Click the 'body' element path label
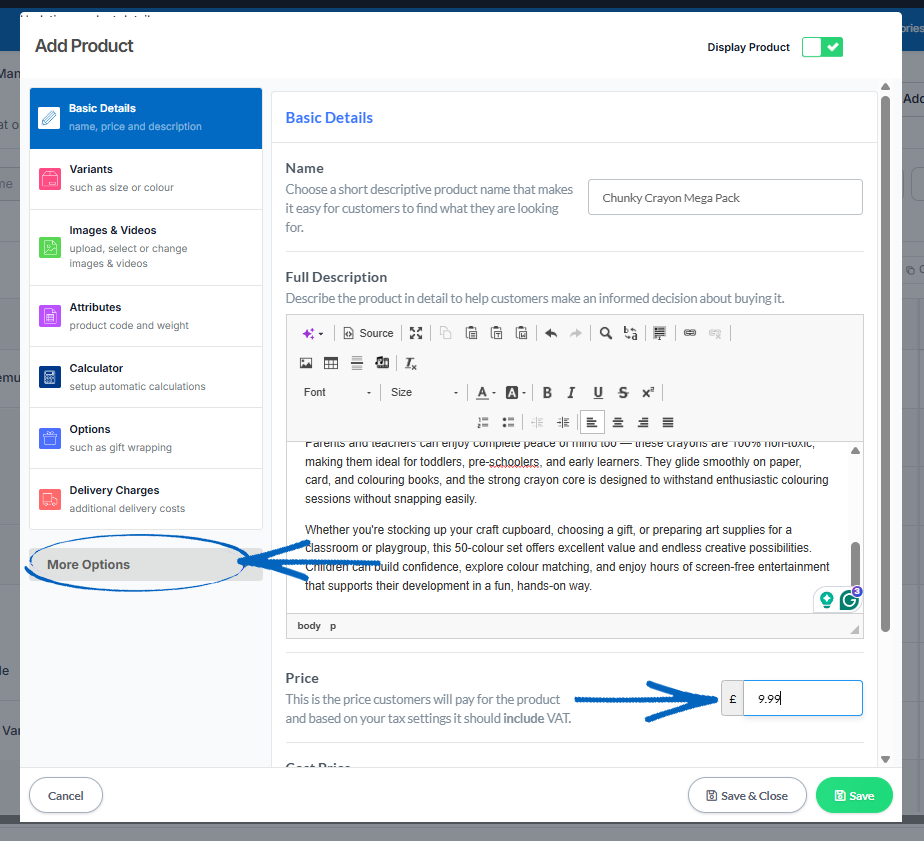The height and width of the screenshot is (841, 924). (309, 626)
